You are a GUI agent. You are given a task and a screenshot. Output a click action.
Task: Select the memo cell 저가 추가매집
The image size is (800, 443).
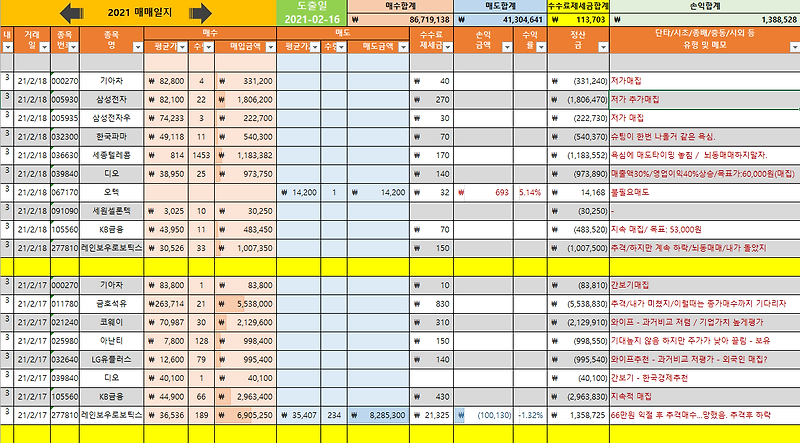(705, 100)
